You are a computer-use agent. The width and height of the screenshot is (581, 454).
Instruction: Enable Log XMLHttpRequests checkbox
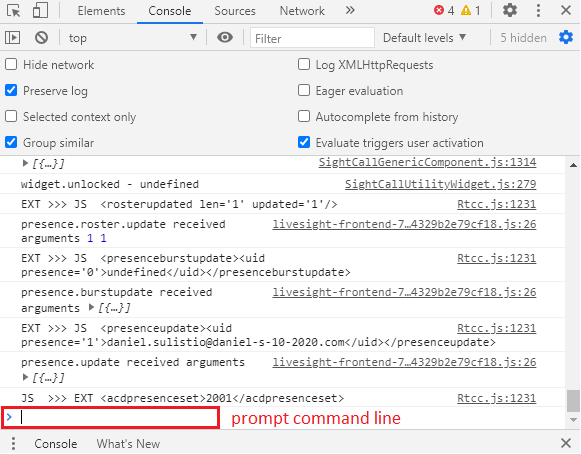tap(304, 64)
